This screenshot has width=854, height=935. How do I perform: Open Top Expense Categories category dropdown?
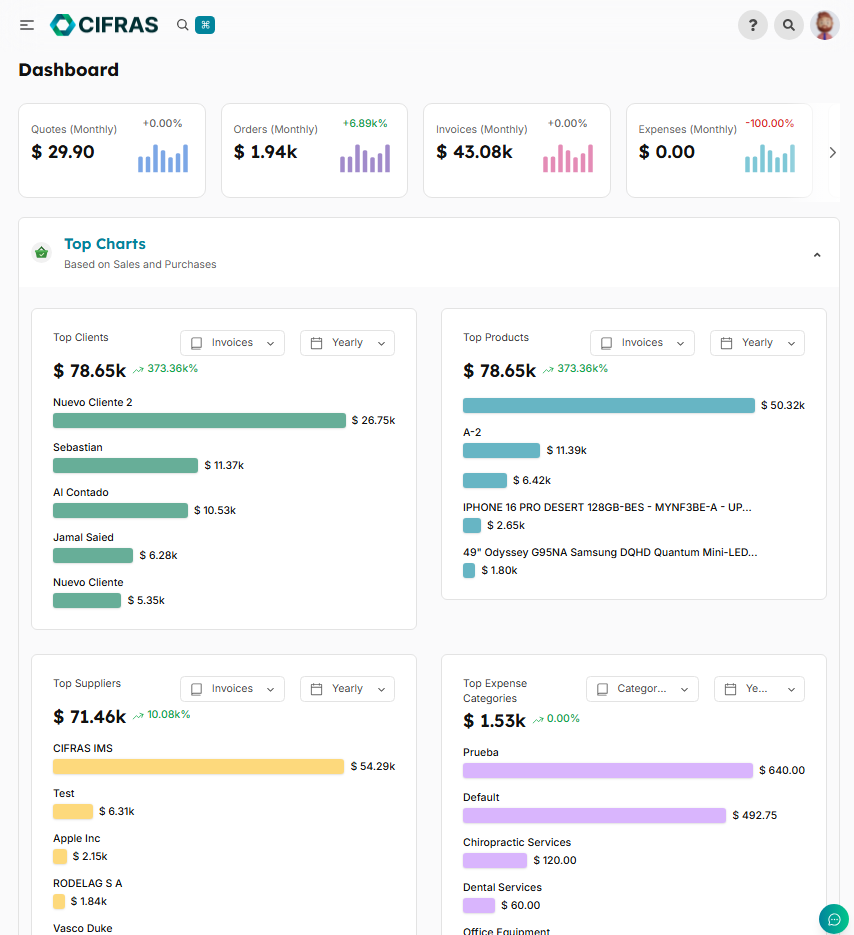pyautogui.click(x=641, y=689)
